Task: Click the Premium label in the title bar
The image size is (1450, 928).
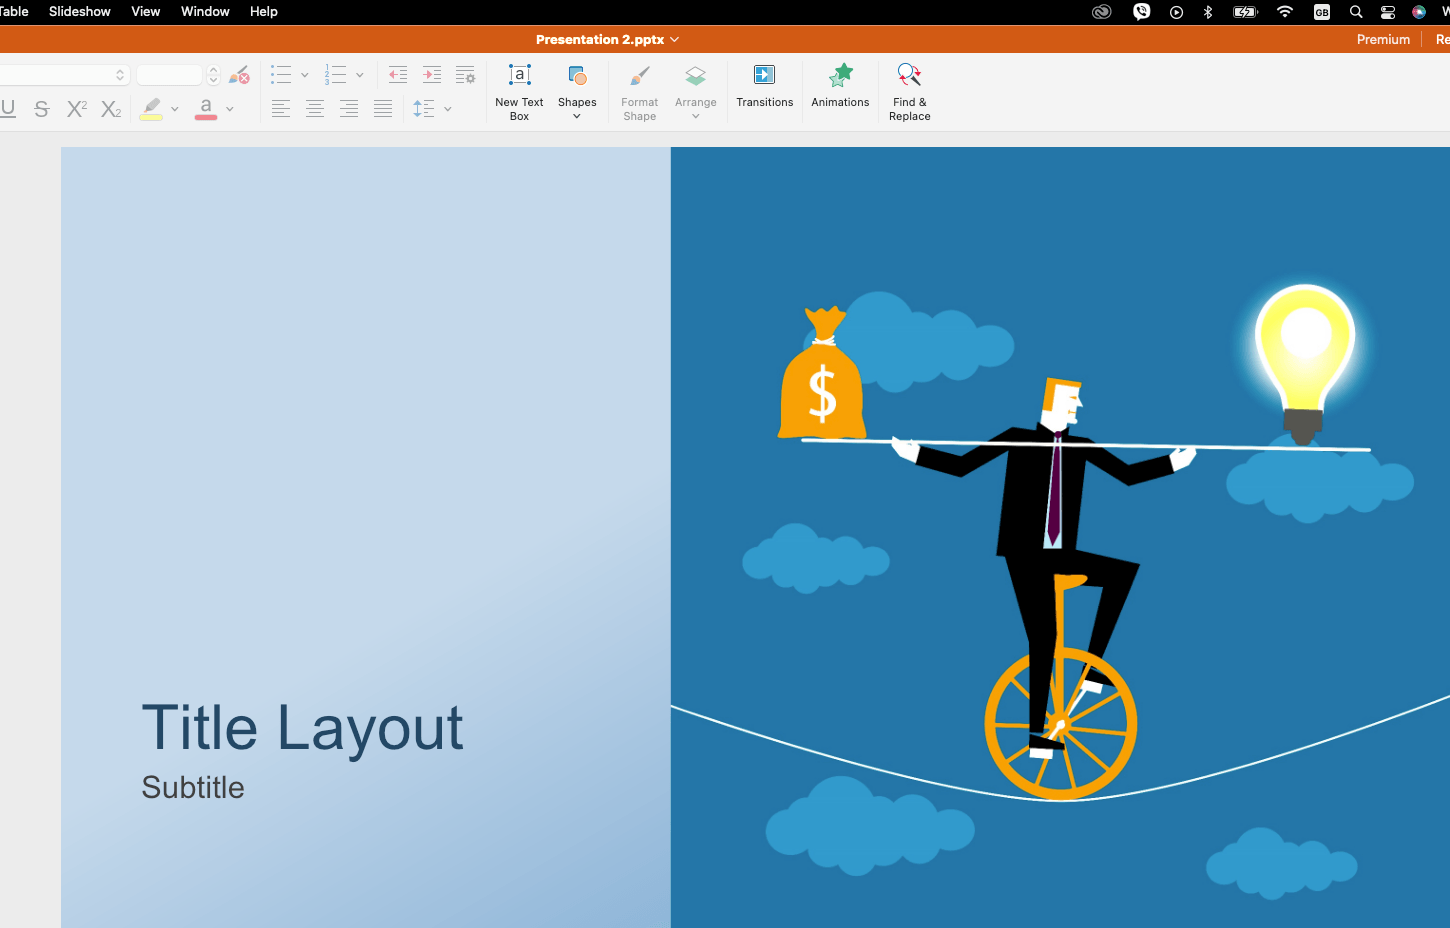Action: [1383, 39]
